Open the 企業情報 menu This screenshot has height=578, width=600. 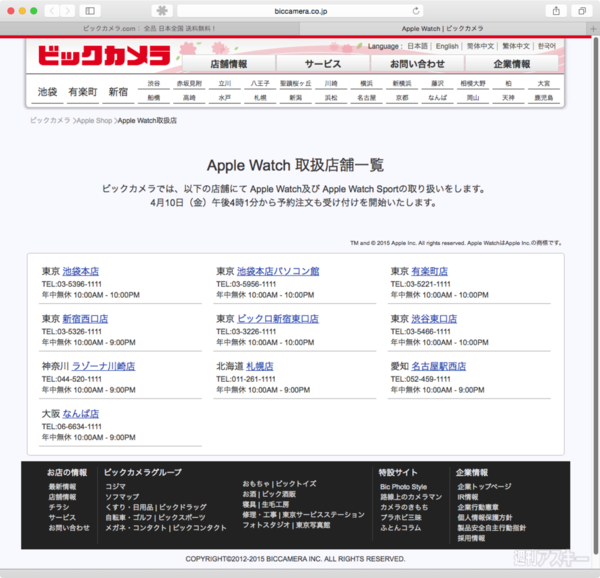(x=512, y=64)
